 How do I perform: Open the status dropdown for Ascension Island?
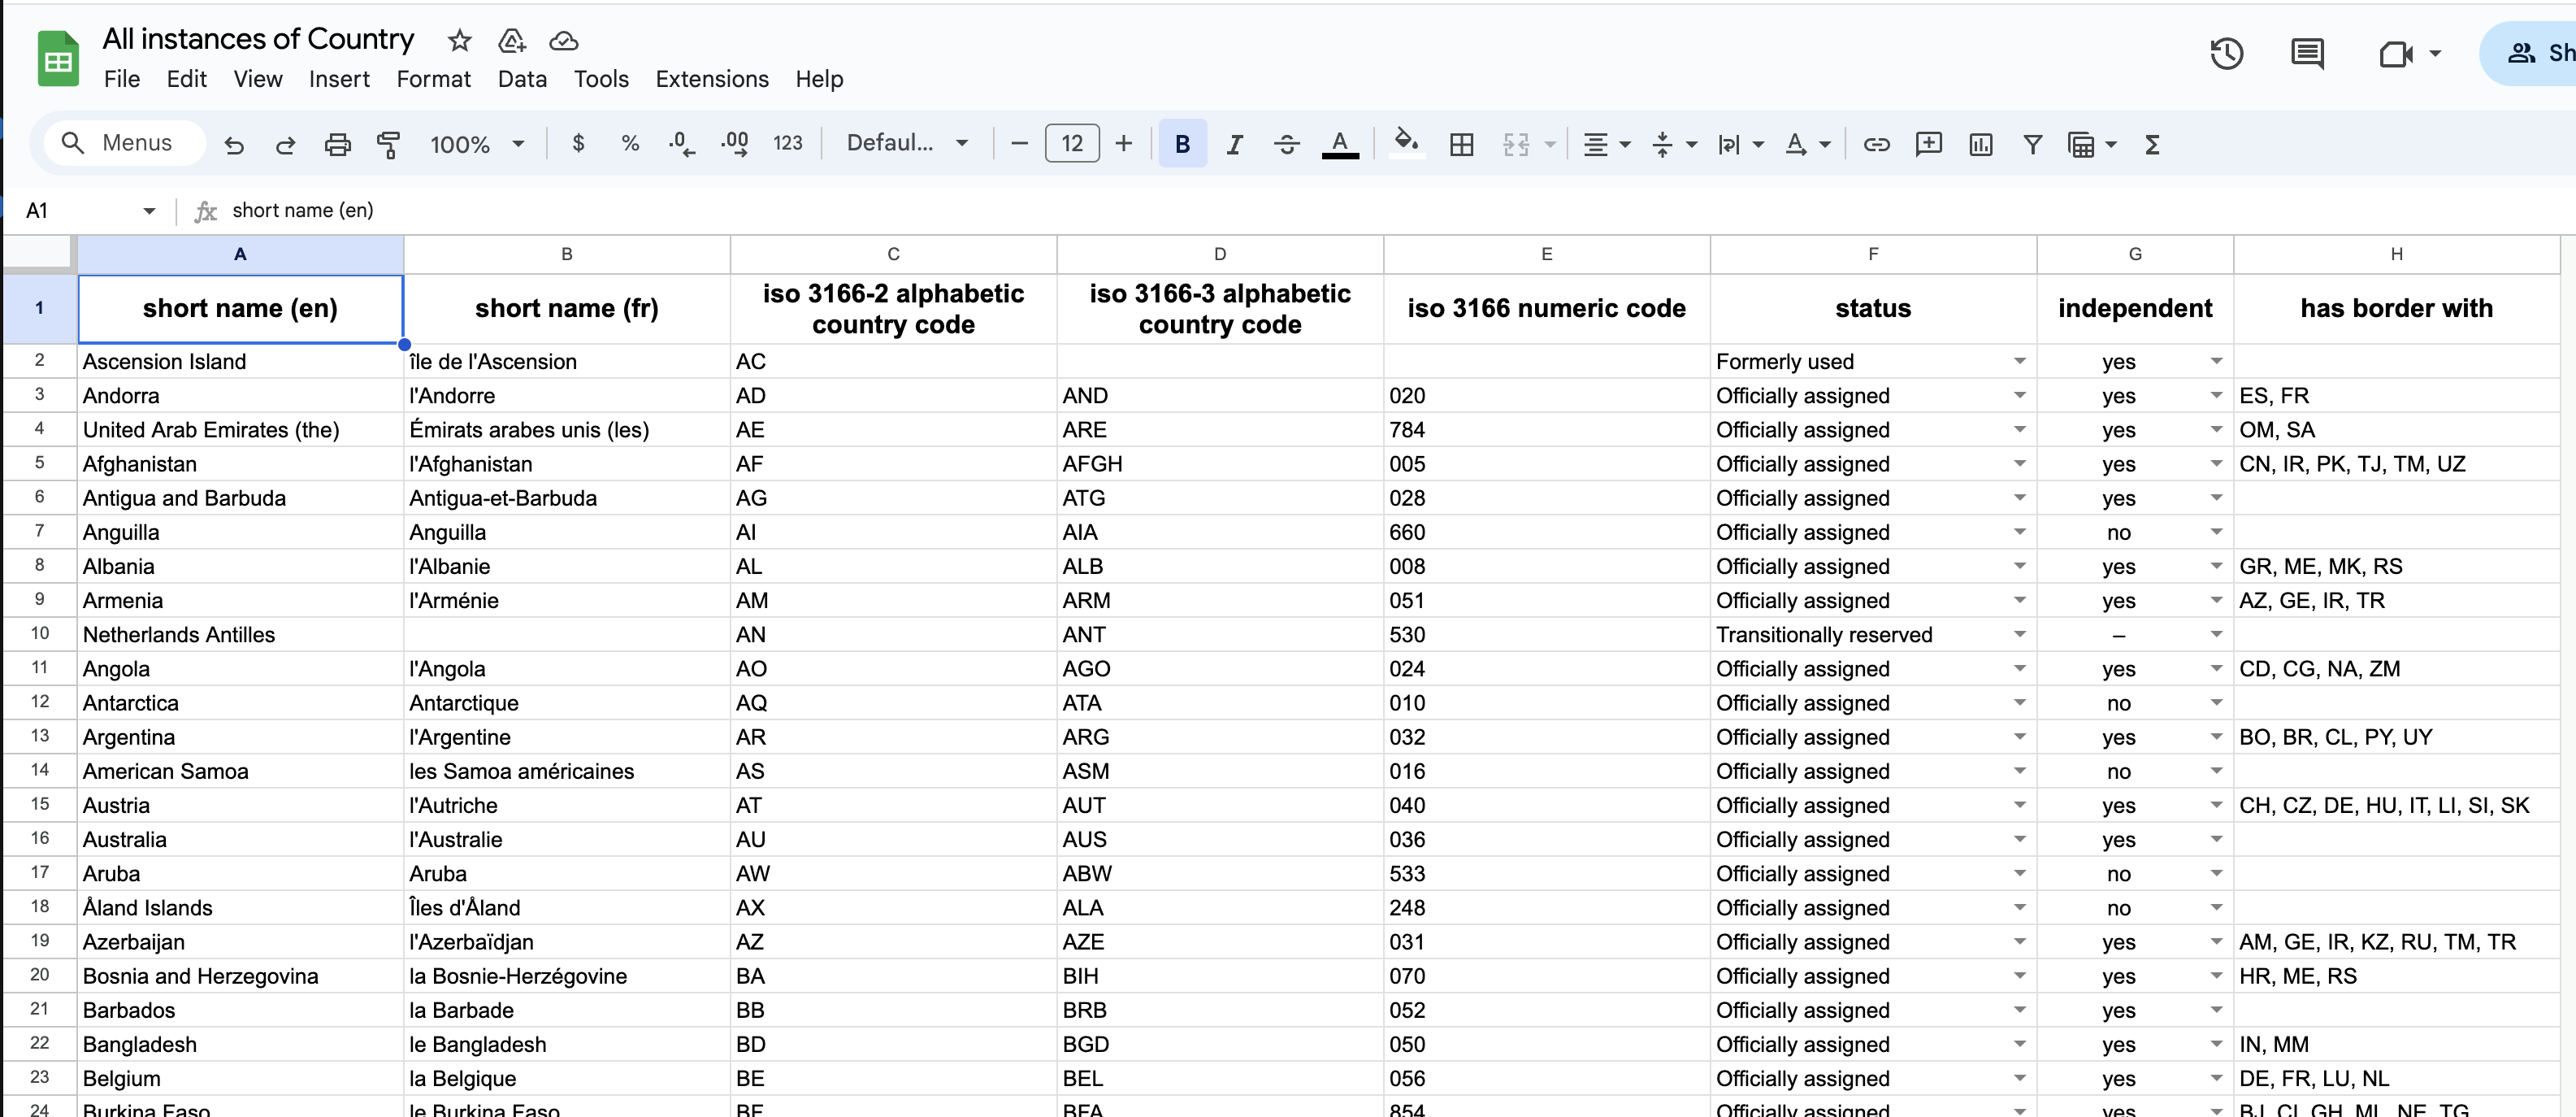pos(2020,361)
